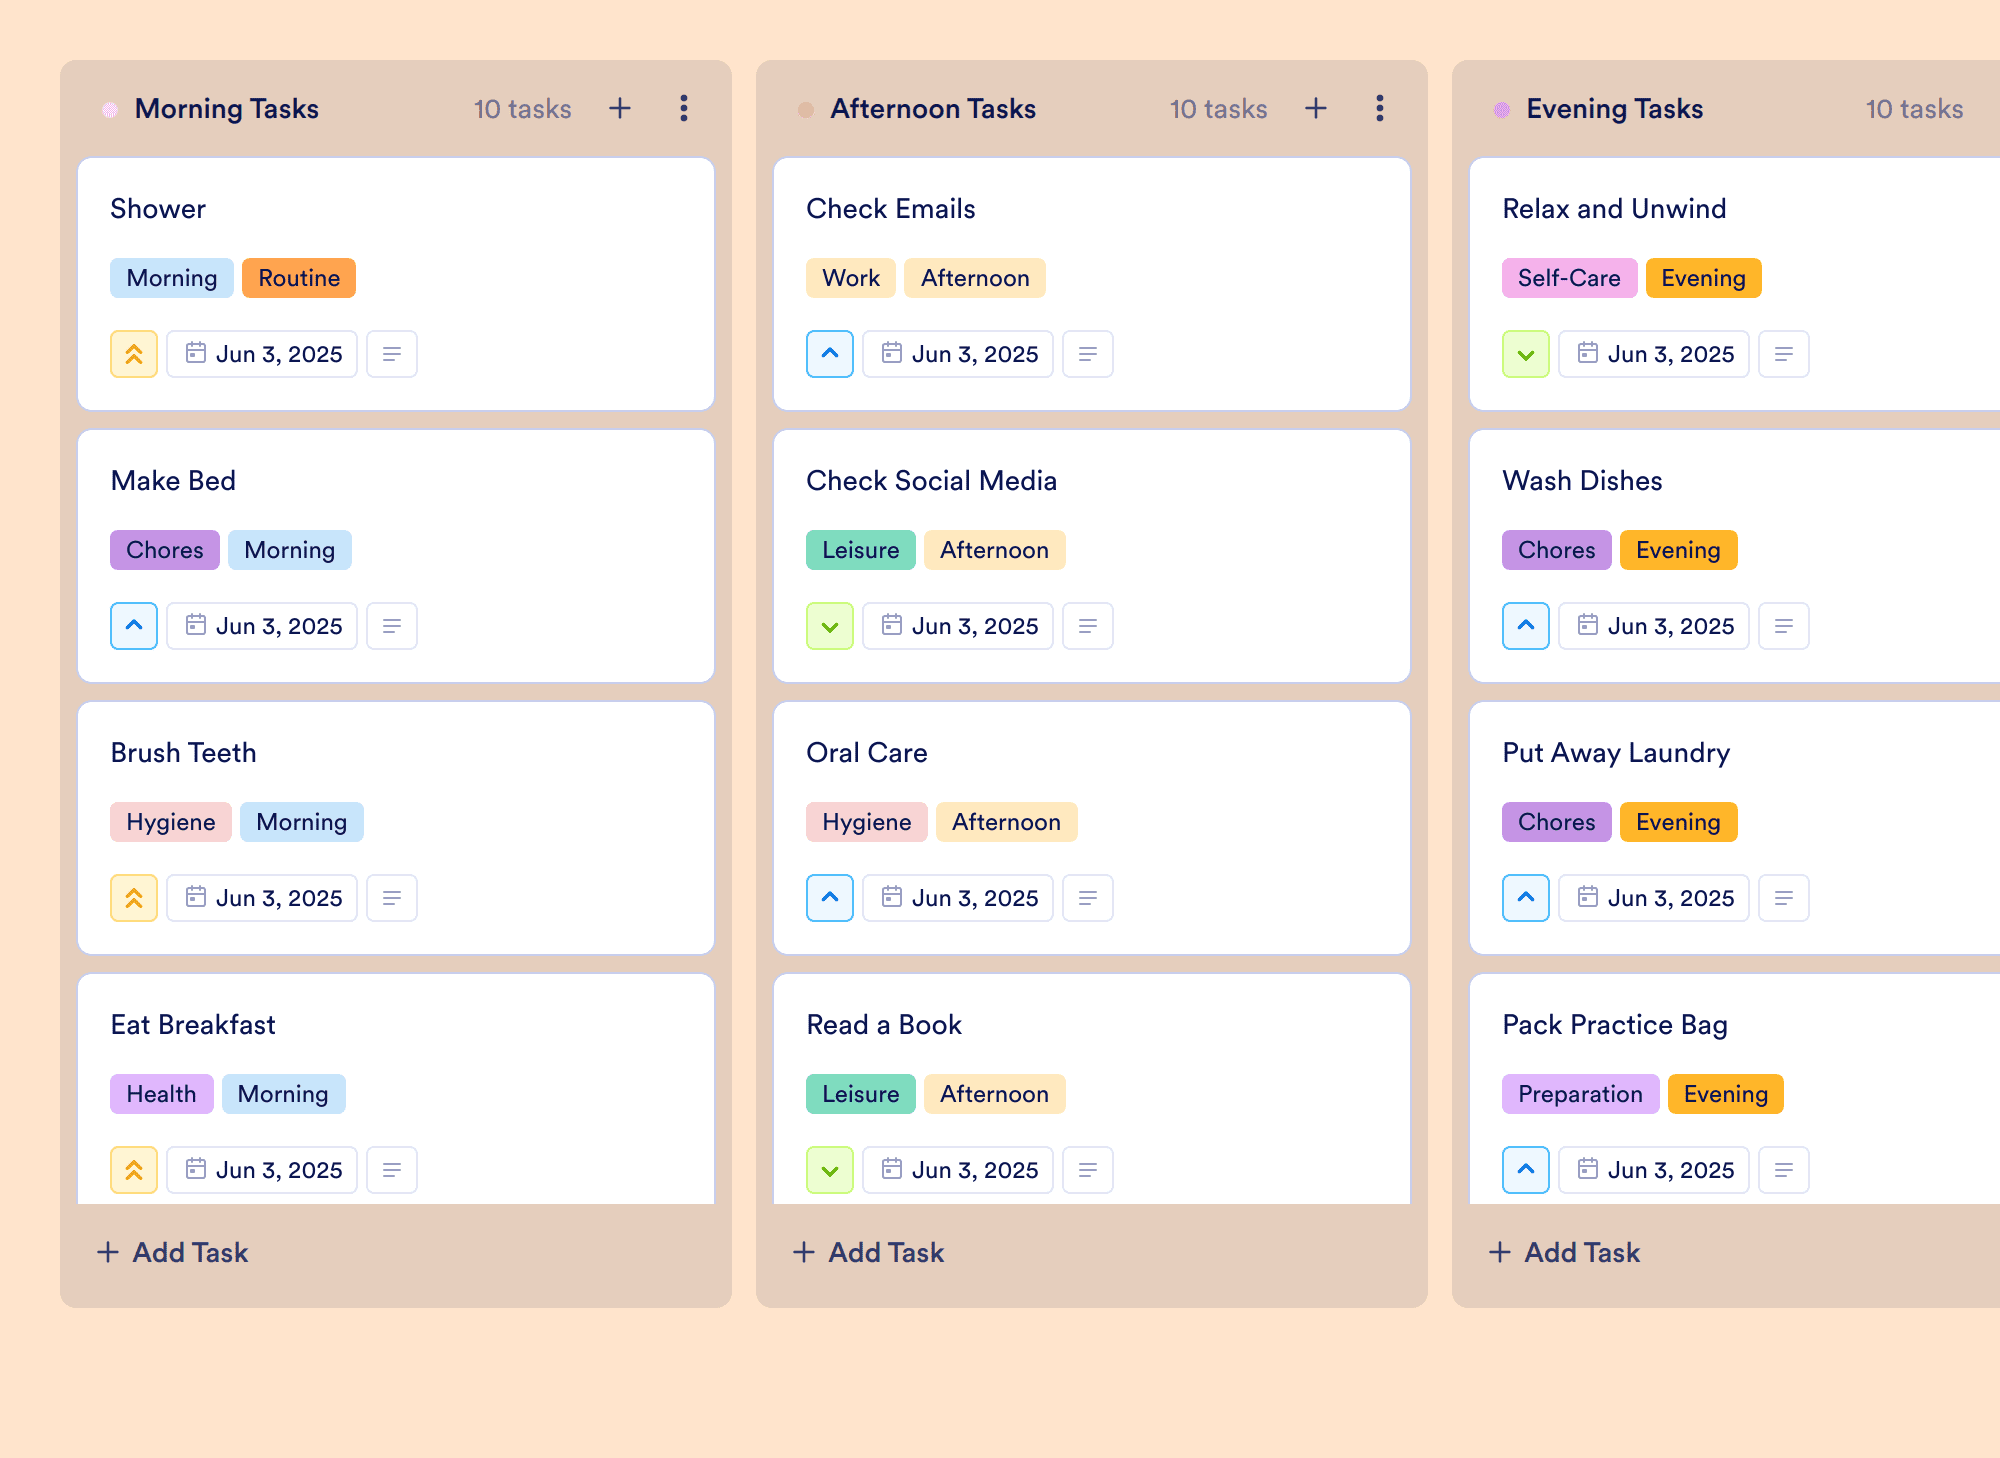2000x1458 pixels.
Task: Change Shower task's highest priority indicator
Action: [x=134, y=354]
